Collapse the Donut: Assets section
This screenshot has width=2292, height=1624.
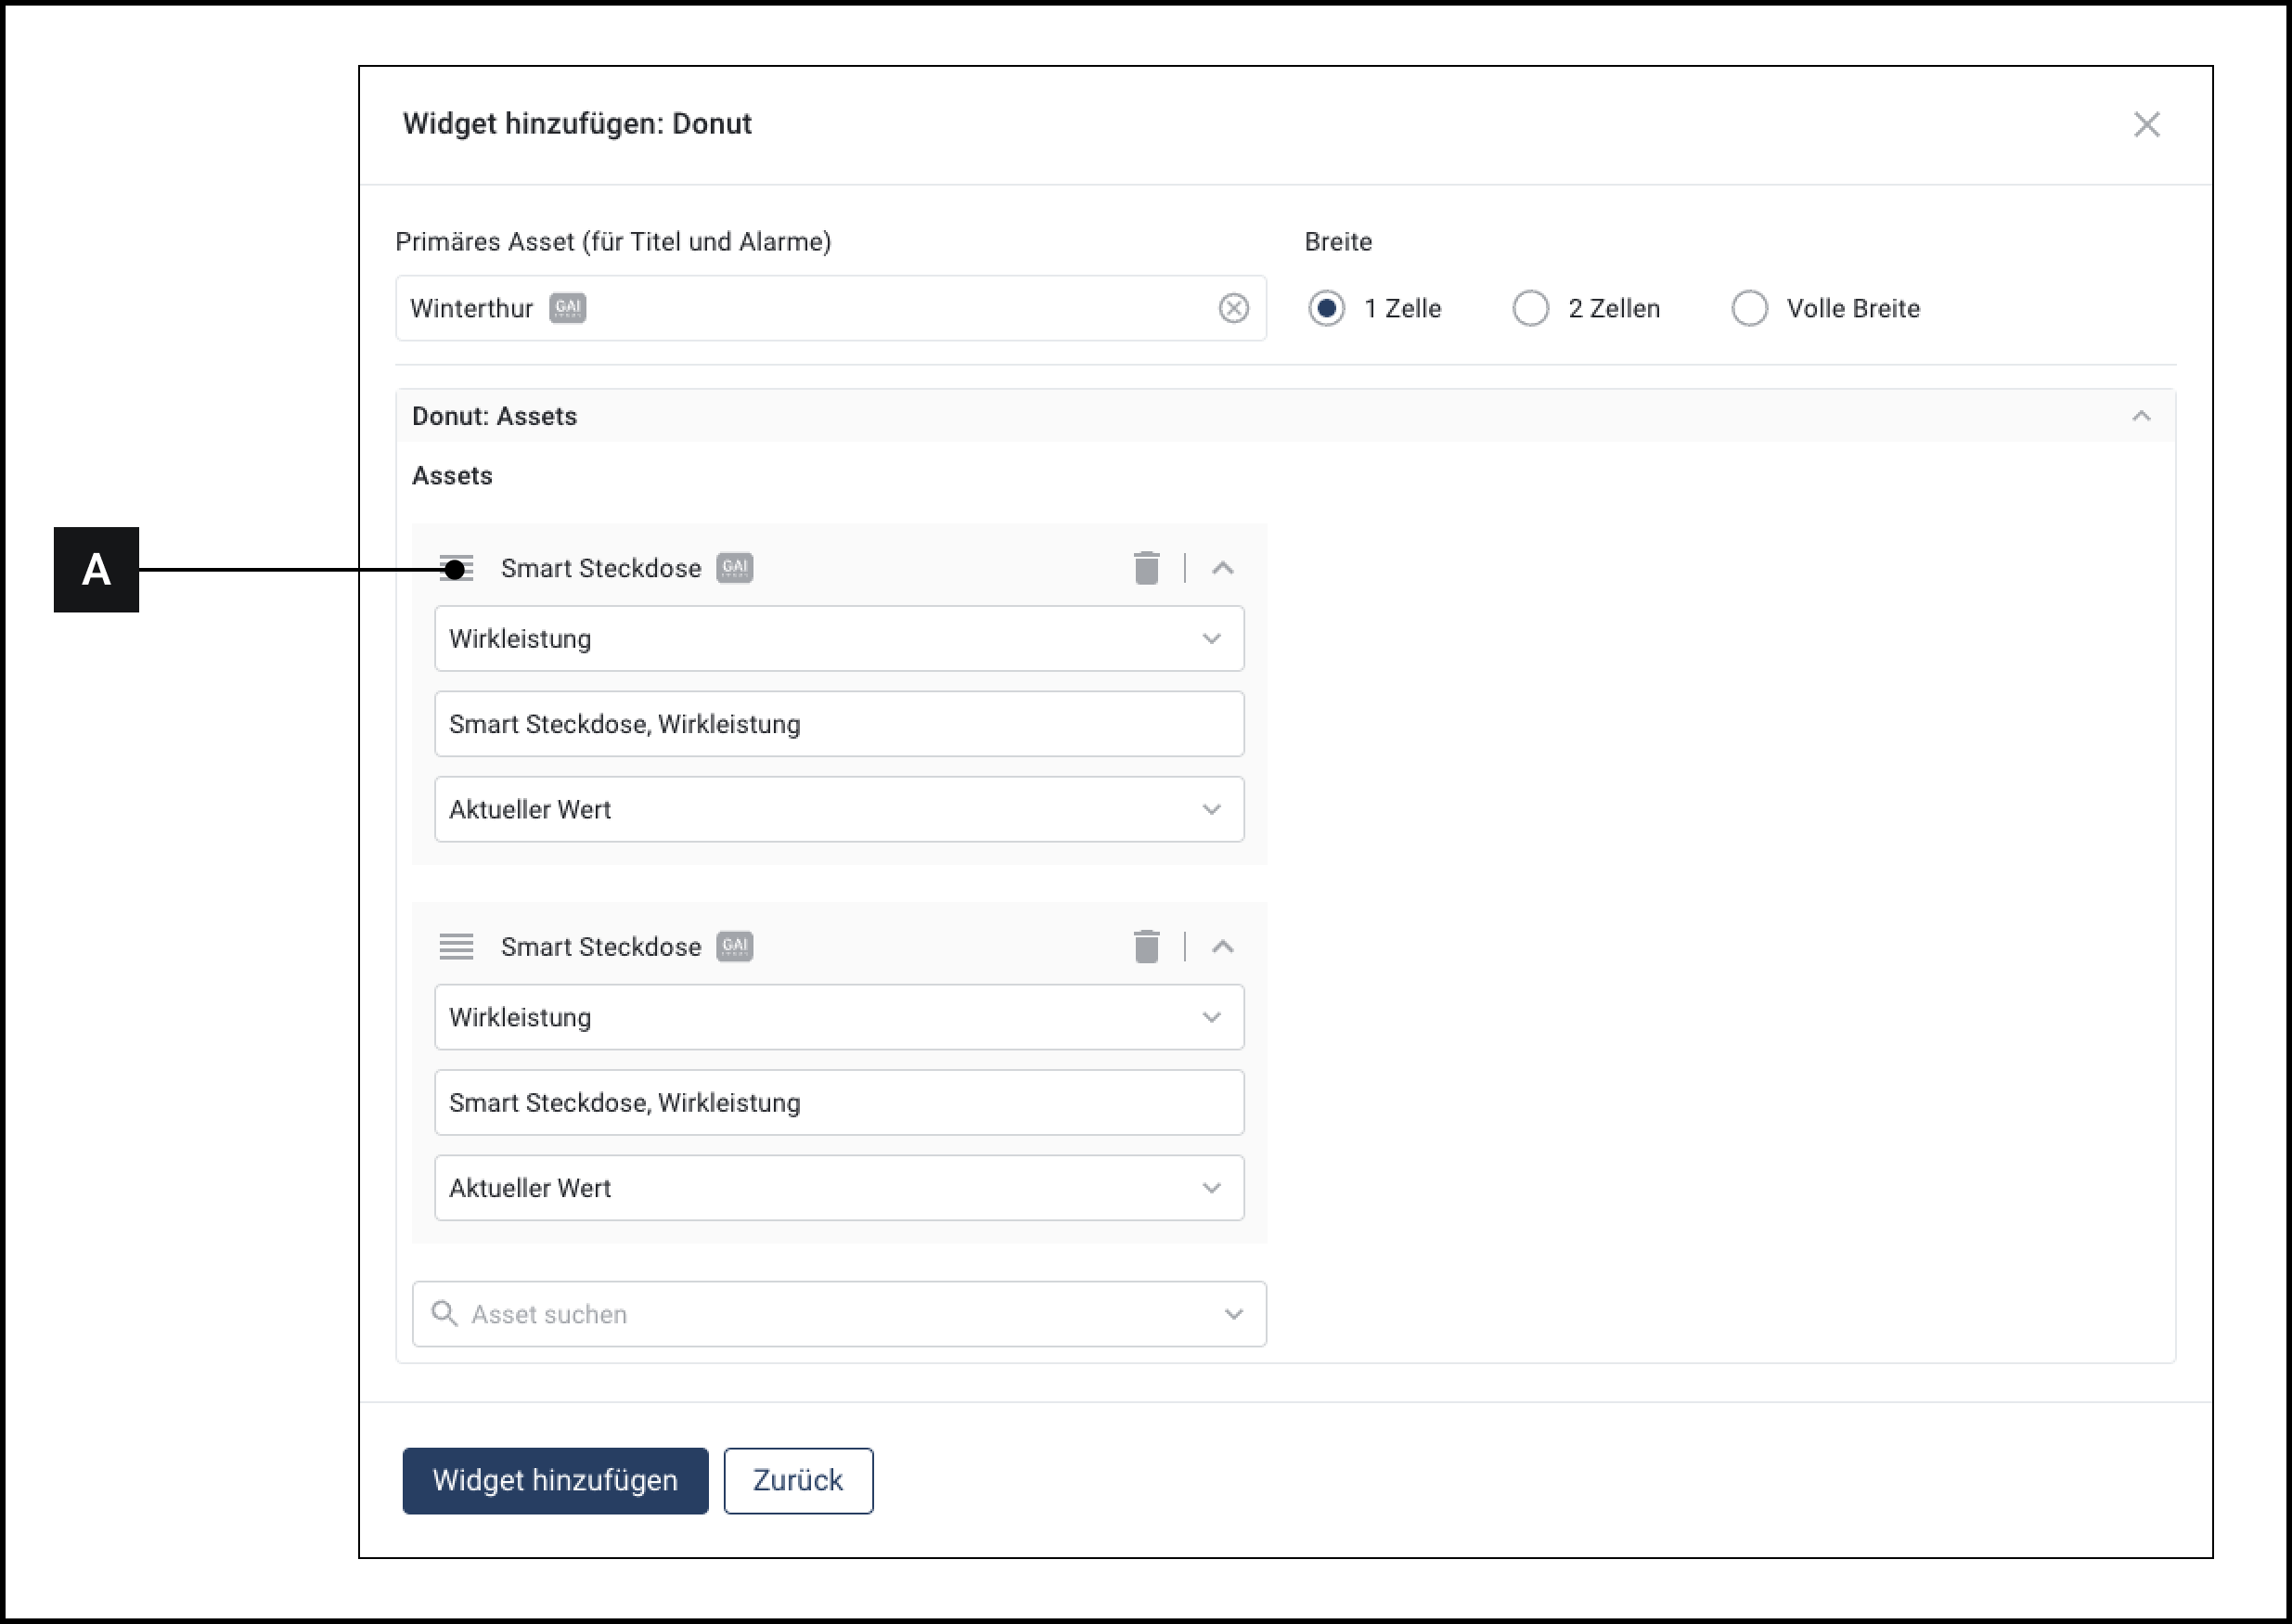pos(2140,416)
